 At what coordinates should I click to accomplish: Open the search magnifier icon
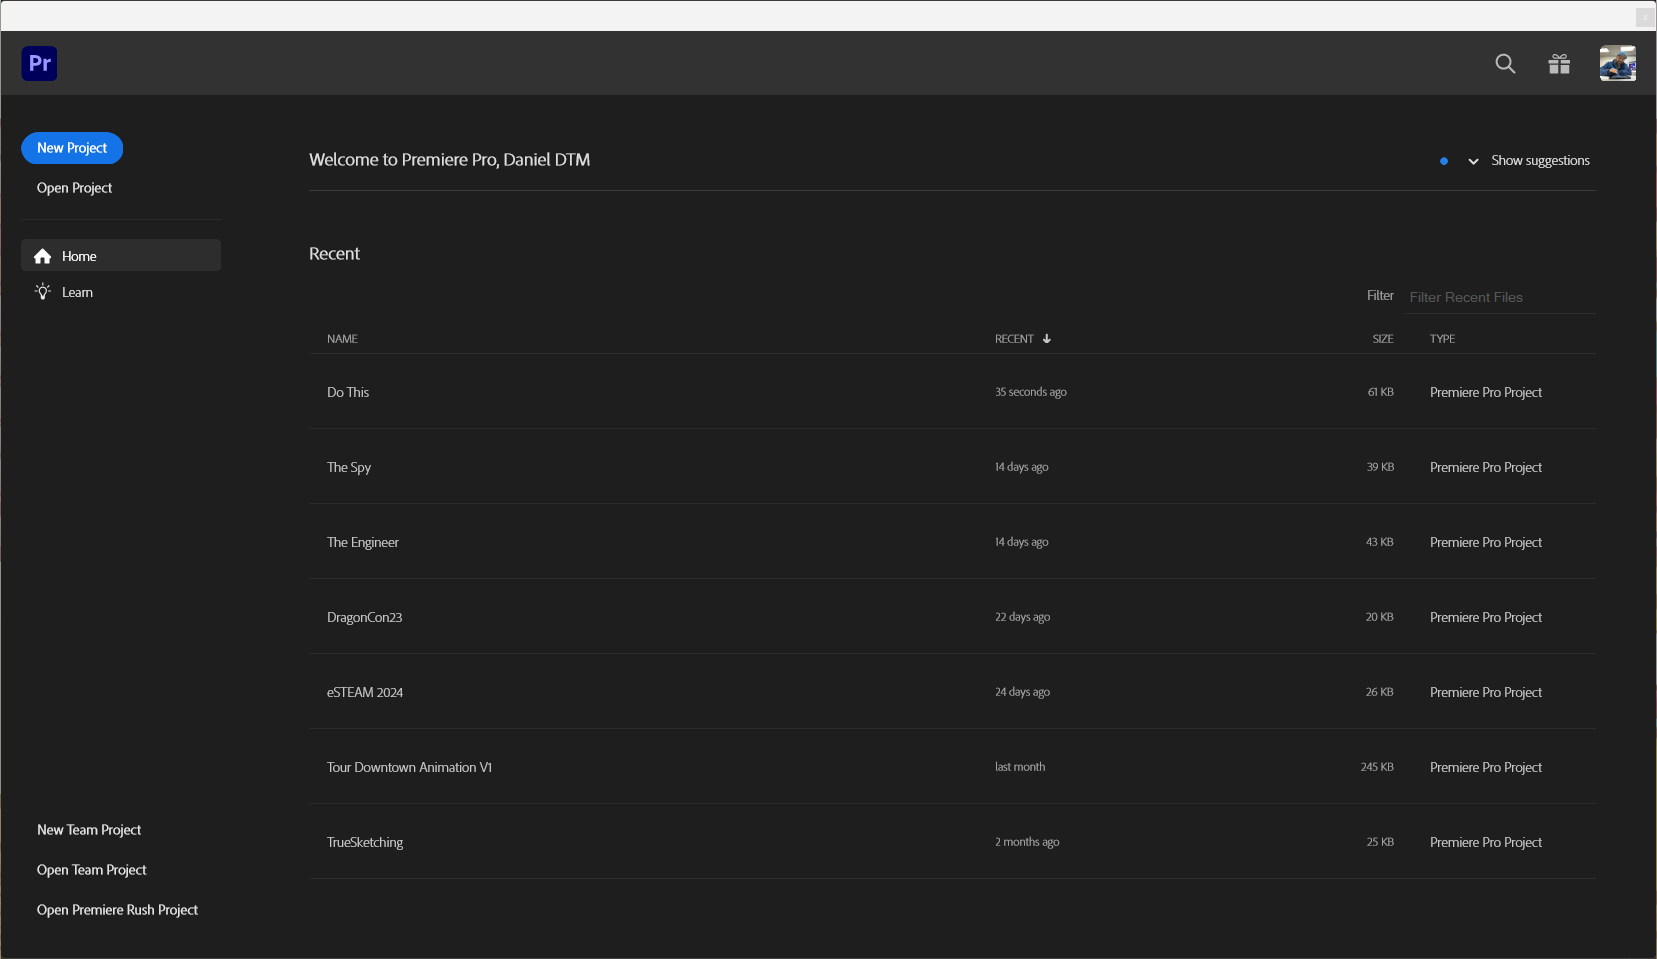click(1505, 64)
